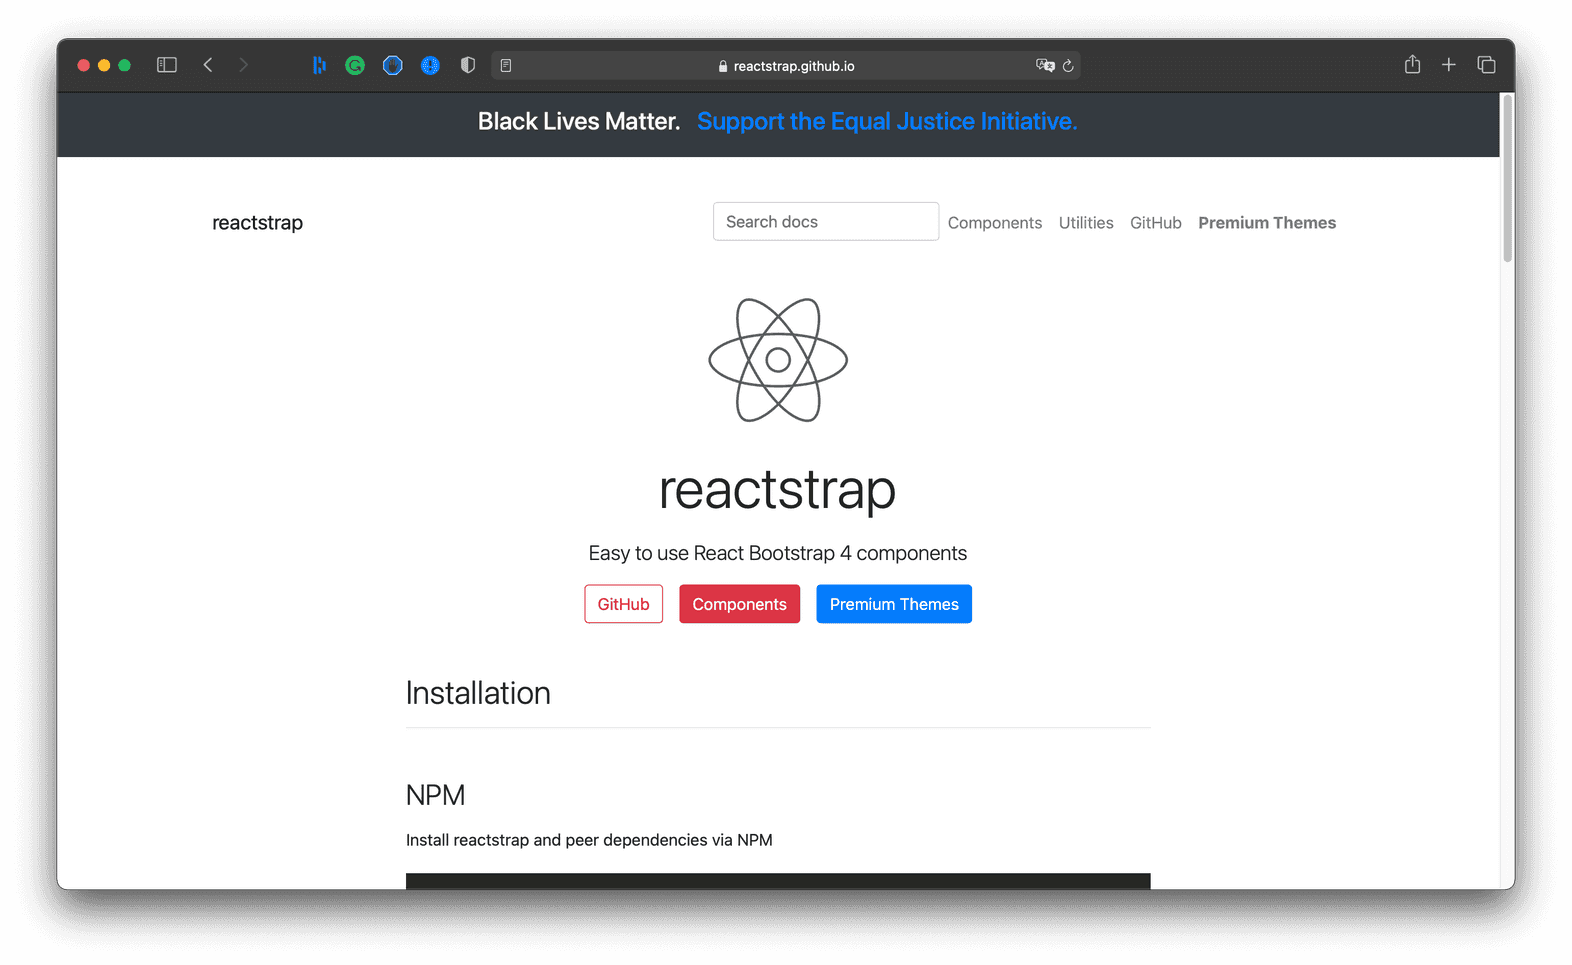Make the Safari window full screen

[x=125, y=65]
